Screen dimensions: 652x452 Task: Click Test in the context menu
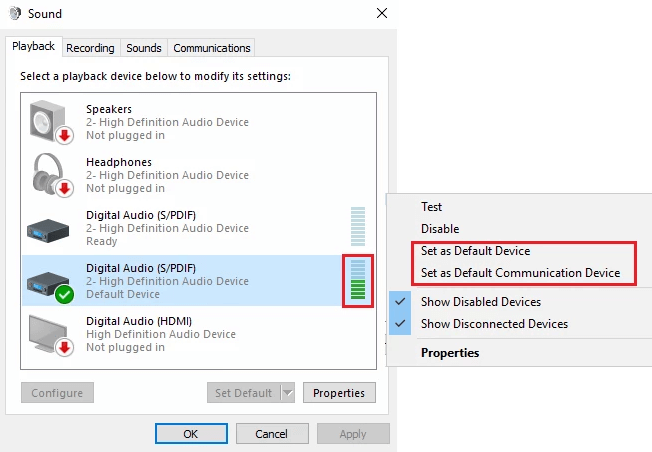click(432, 207)
